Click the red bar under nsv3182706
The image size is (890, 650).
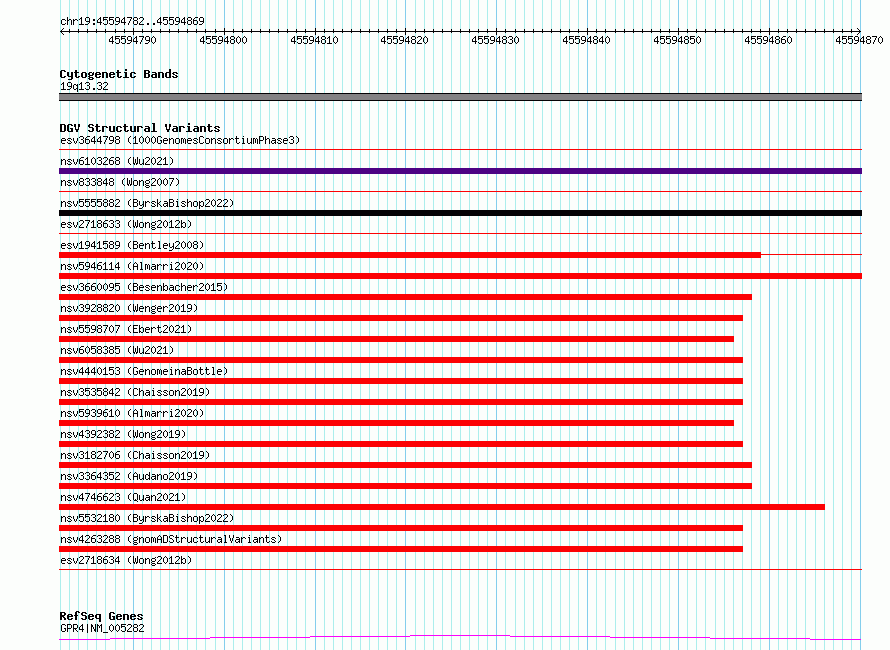tap(405, 465)
